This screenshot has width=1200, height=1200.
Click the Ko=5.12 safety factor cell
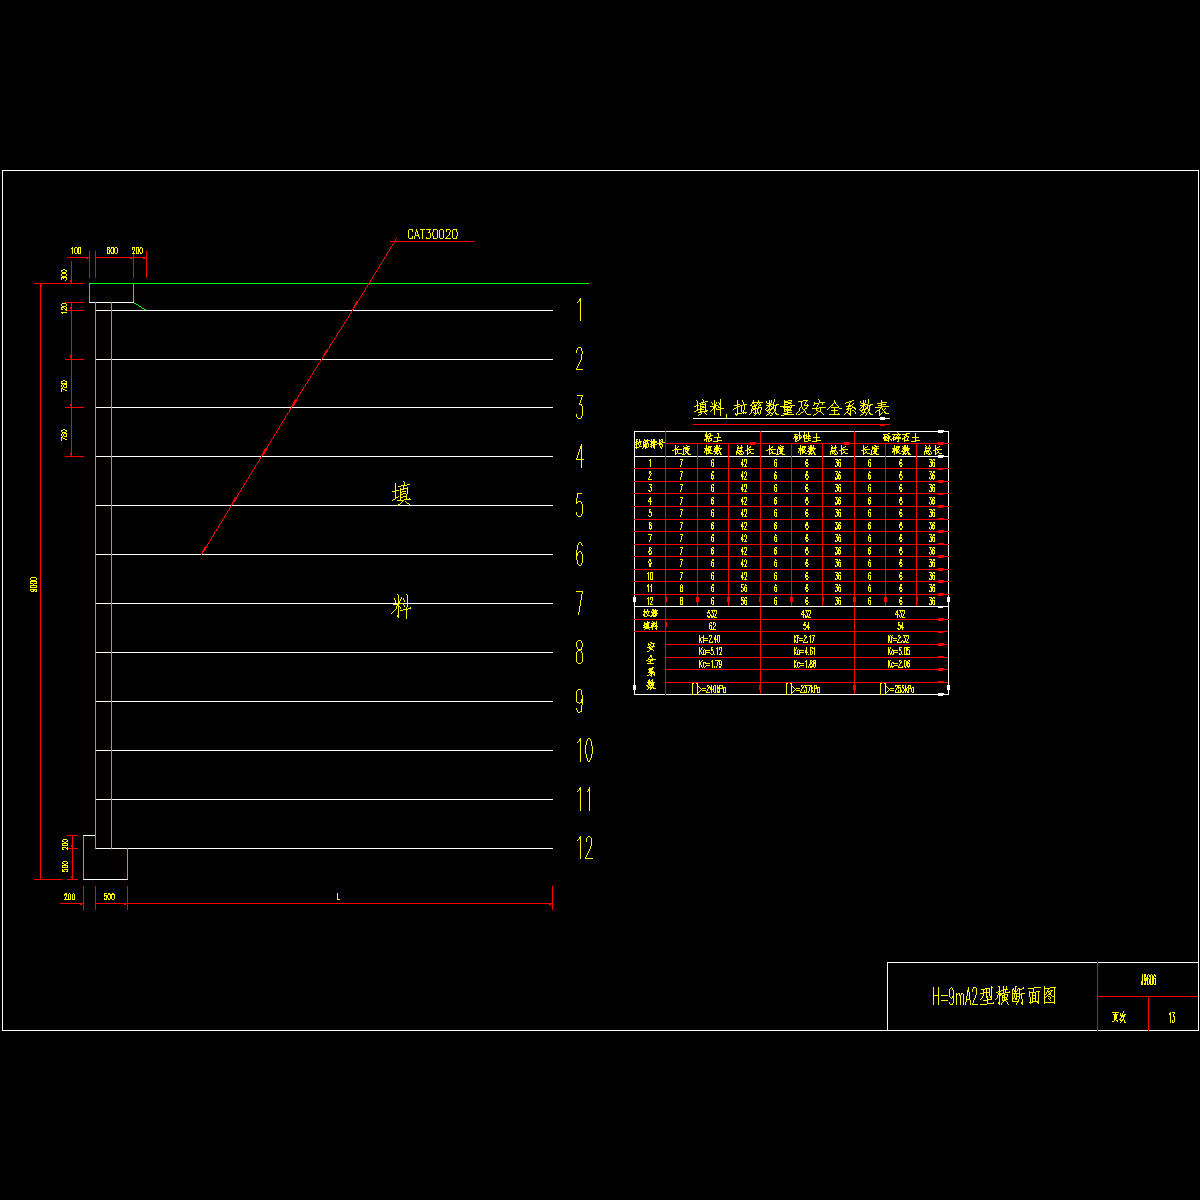click(x=710, y=650)
